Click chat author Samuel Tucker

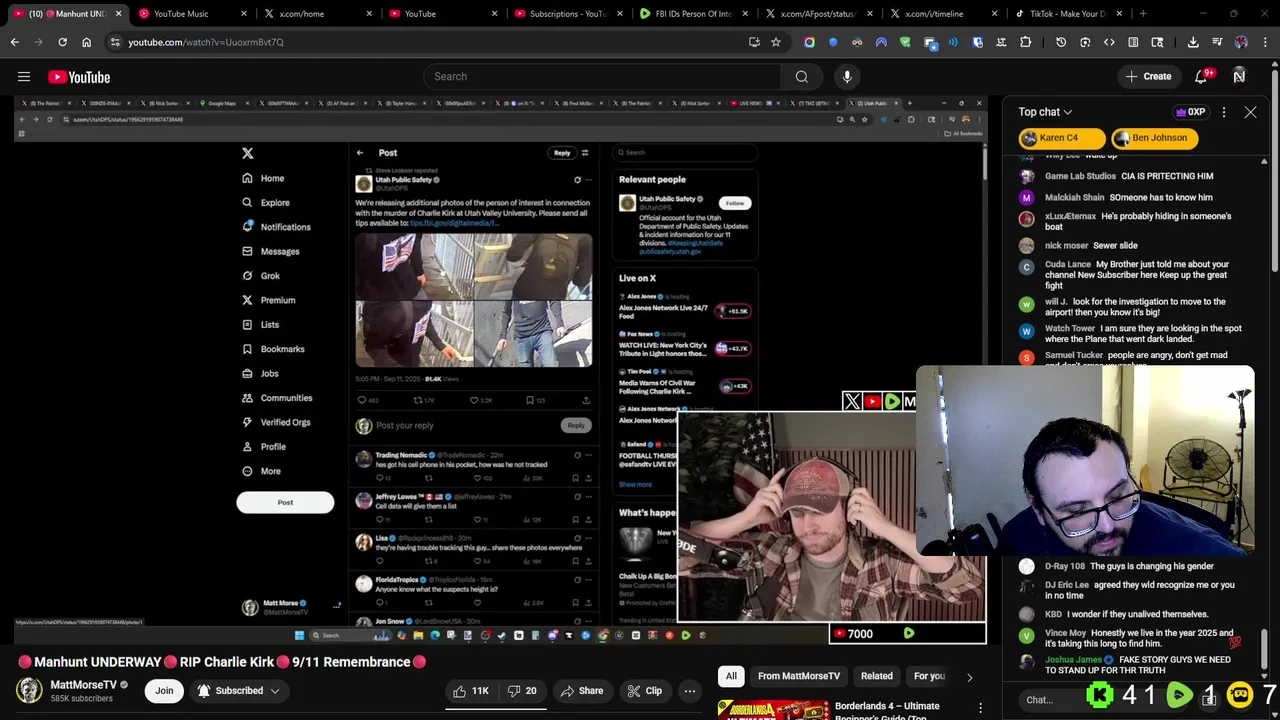1074,355
